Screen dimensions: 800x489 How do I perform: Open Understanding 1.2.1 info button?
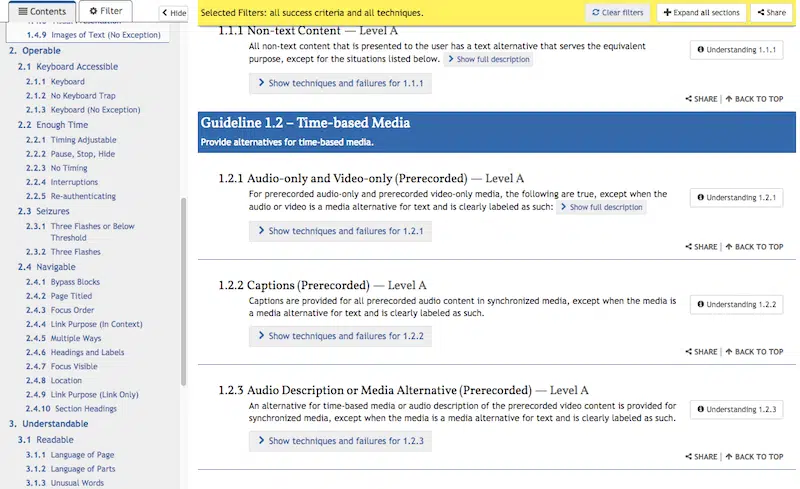tap(736, 198)
